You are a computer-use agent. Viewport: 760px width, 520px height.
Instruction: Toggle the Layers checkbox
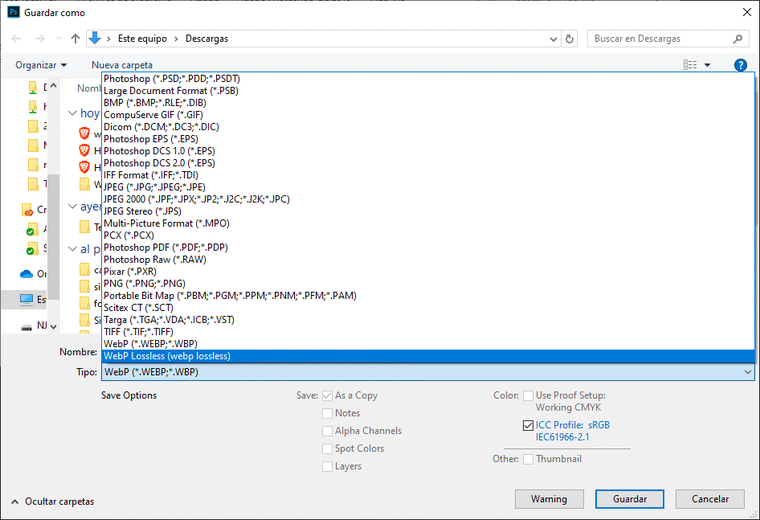[x=328, y=466]
